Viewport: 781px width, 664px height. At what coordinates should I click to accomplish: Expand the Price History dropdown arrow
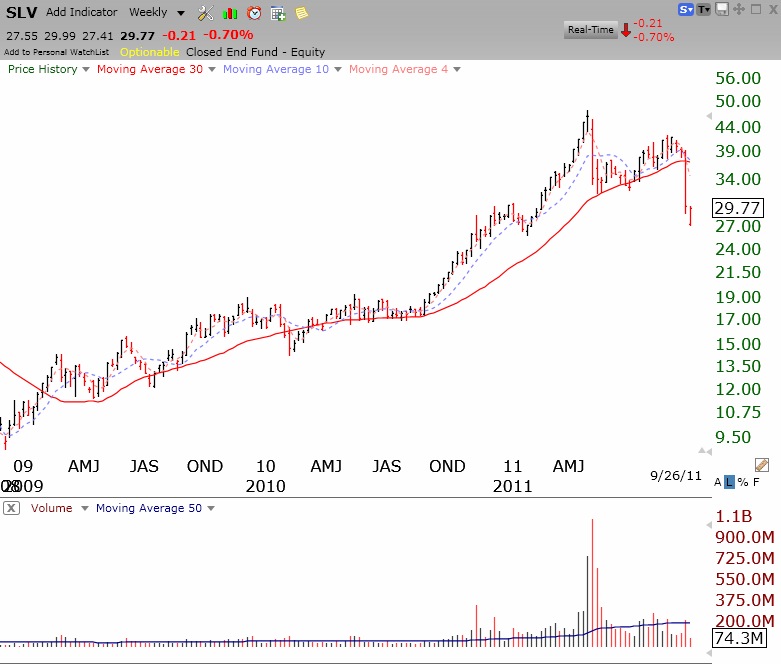[x=86, y=69]
